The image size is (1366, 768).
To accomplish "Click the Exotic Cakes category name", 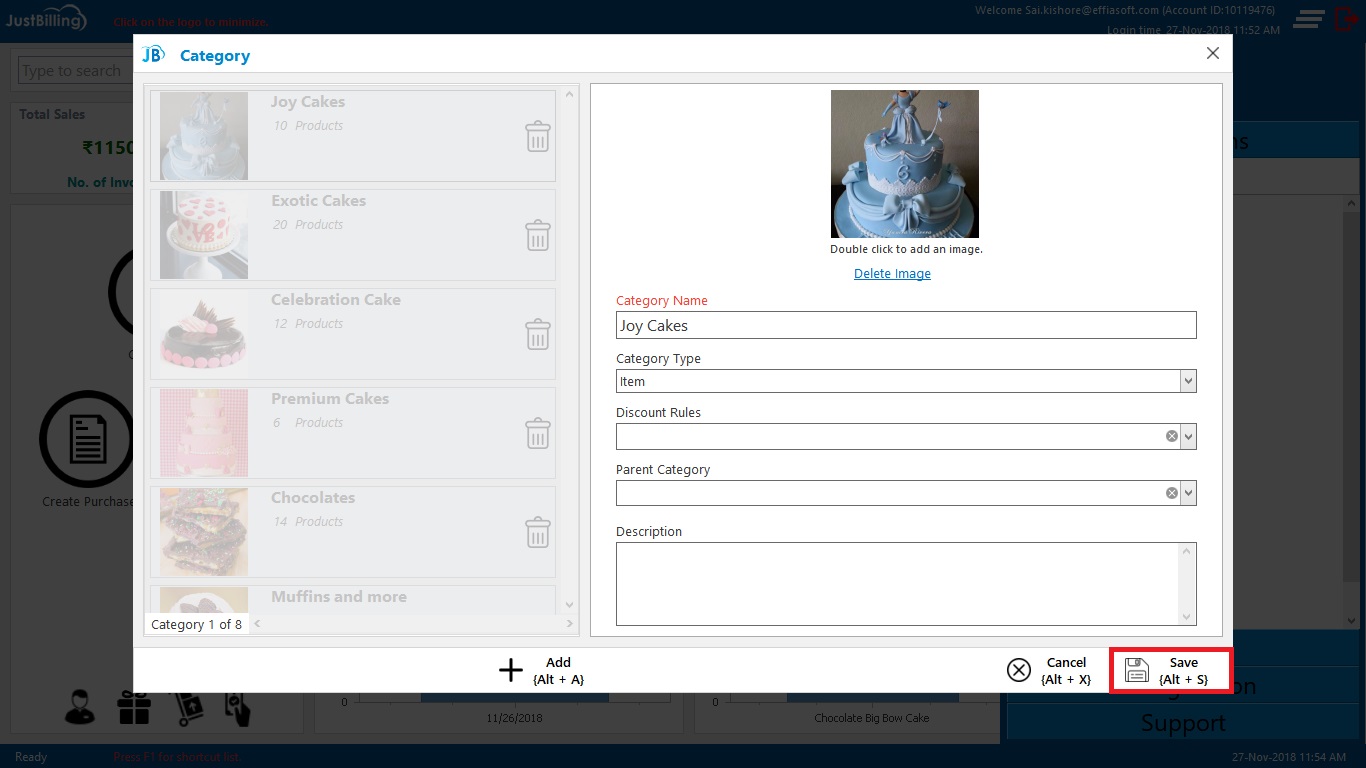I will click(x=318, y=201).
